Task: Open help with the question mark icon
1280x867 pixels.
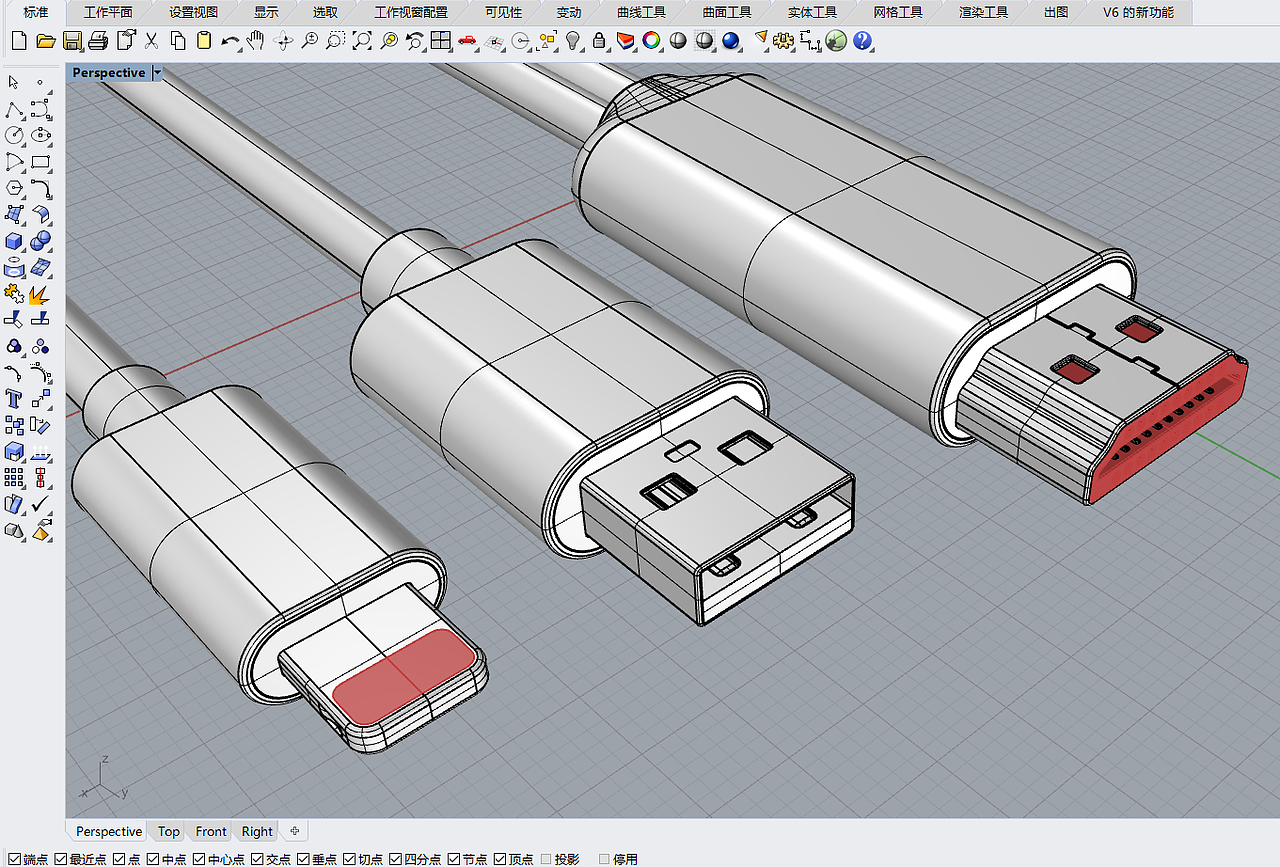Action: [x=863, y=41]
